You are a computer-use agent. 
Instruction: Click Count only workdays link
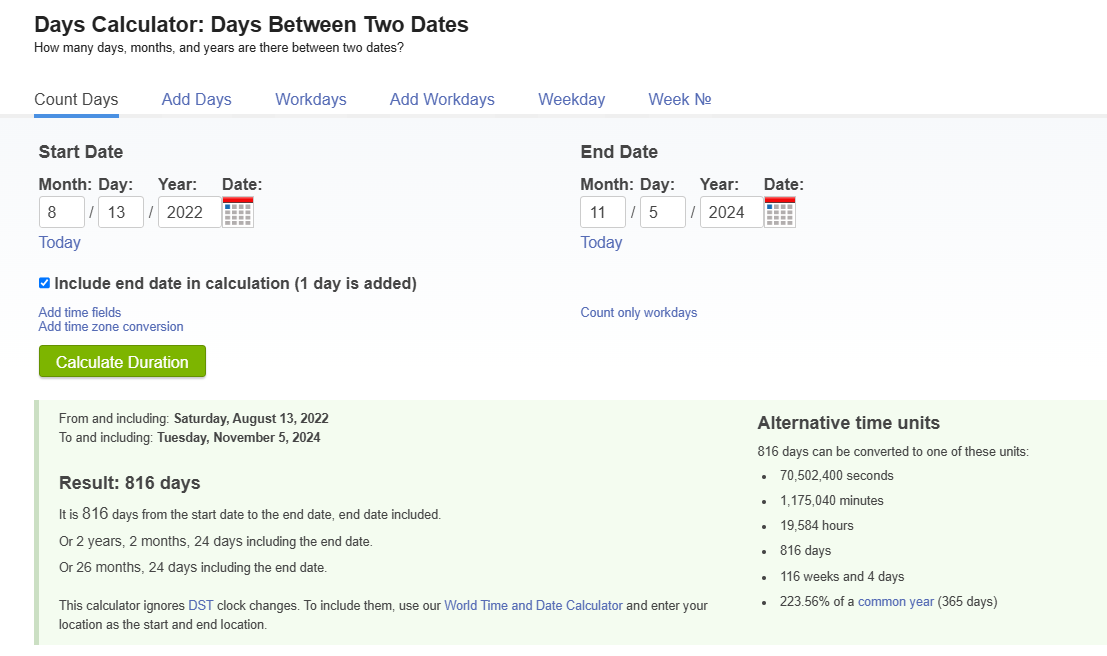639,313
